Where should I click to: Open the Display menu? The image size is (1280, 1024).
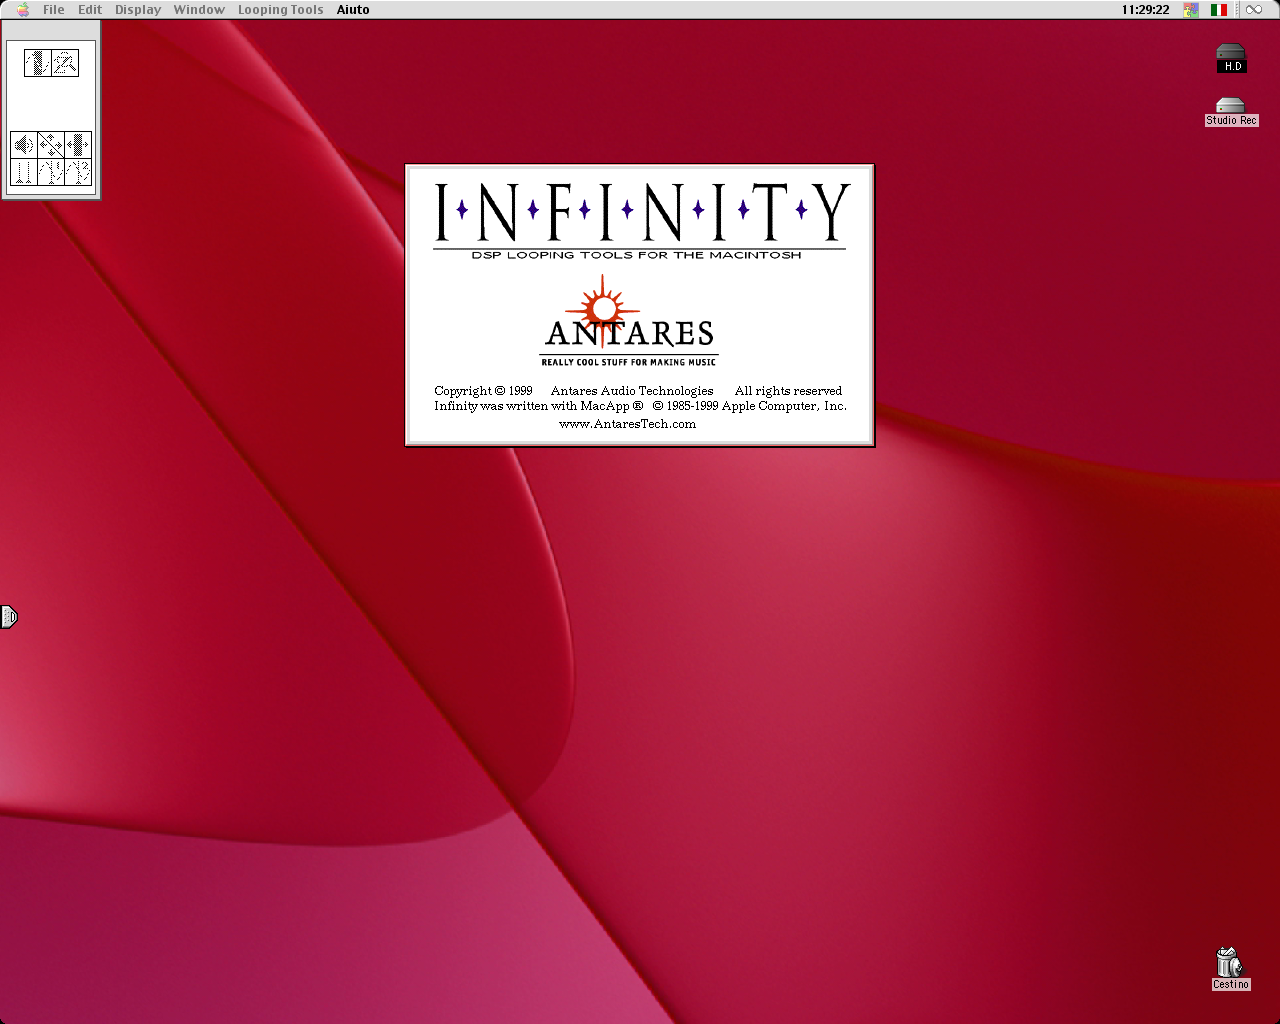click(x=138, y=10)
